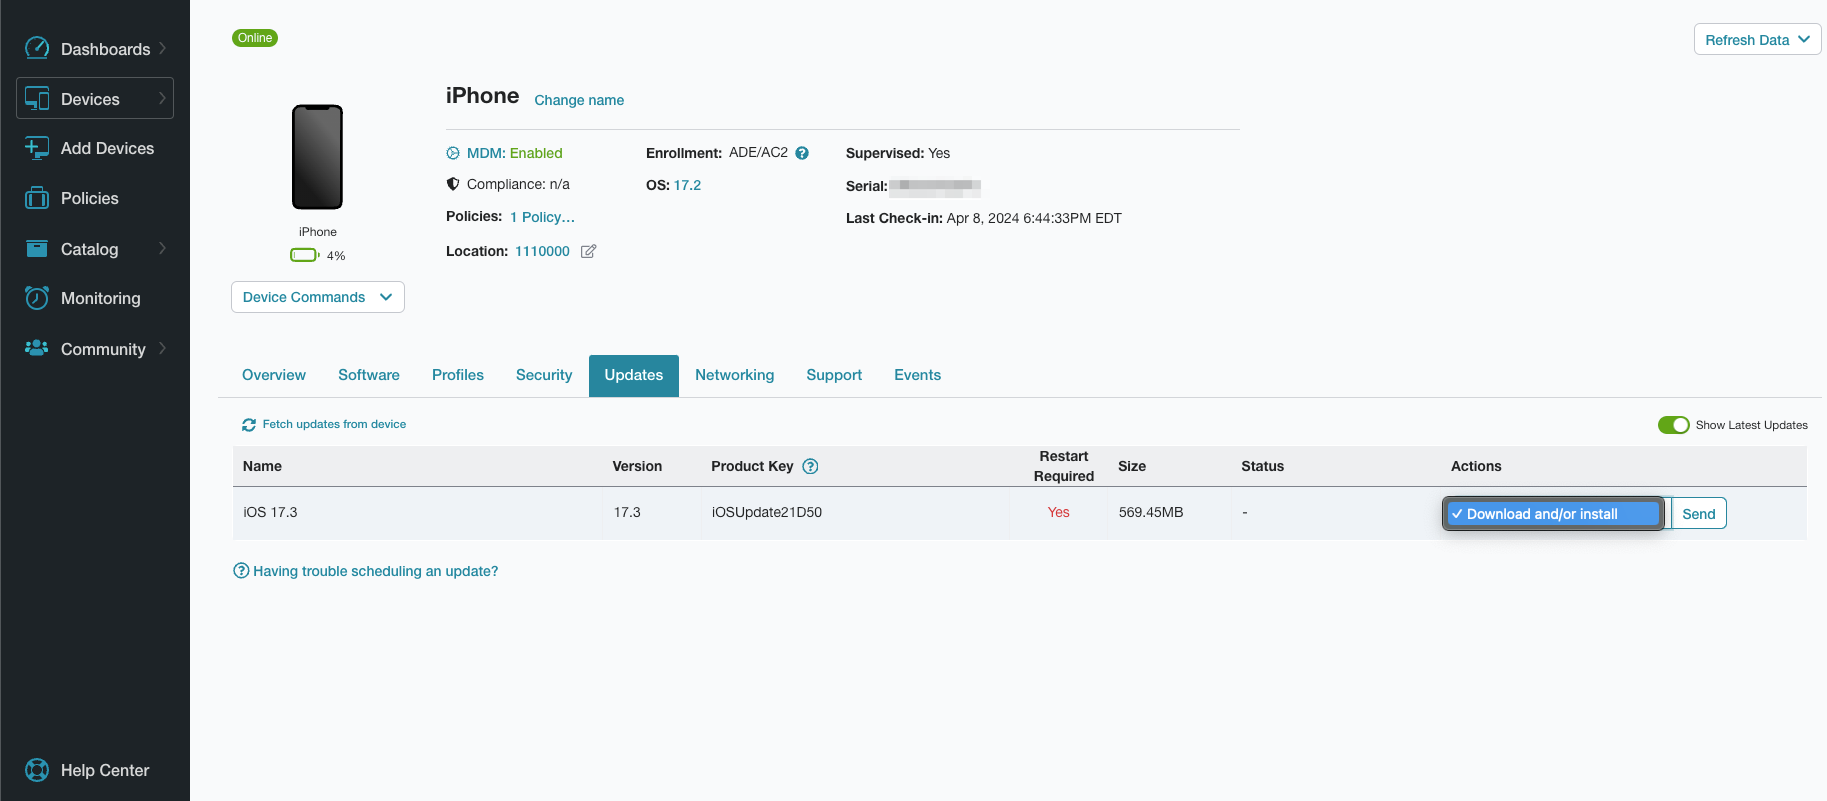Click the Devices sidebar icon

pyautogui.click(x=37, y=98)
